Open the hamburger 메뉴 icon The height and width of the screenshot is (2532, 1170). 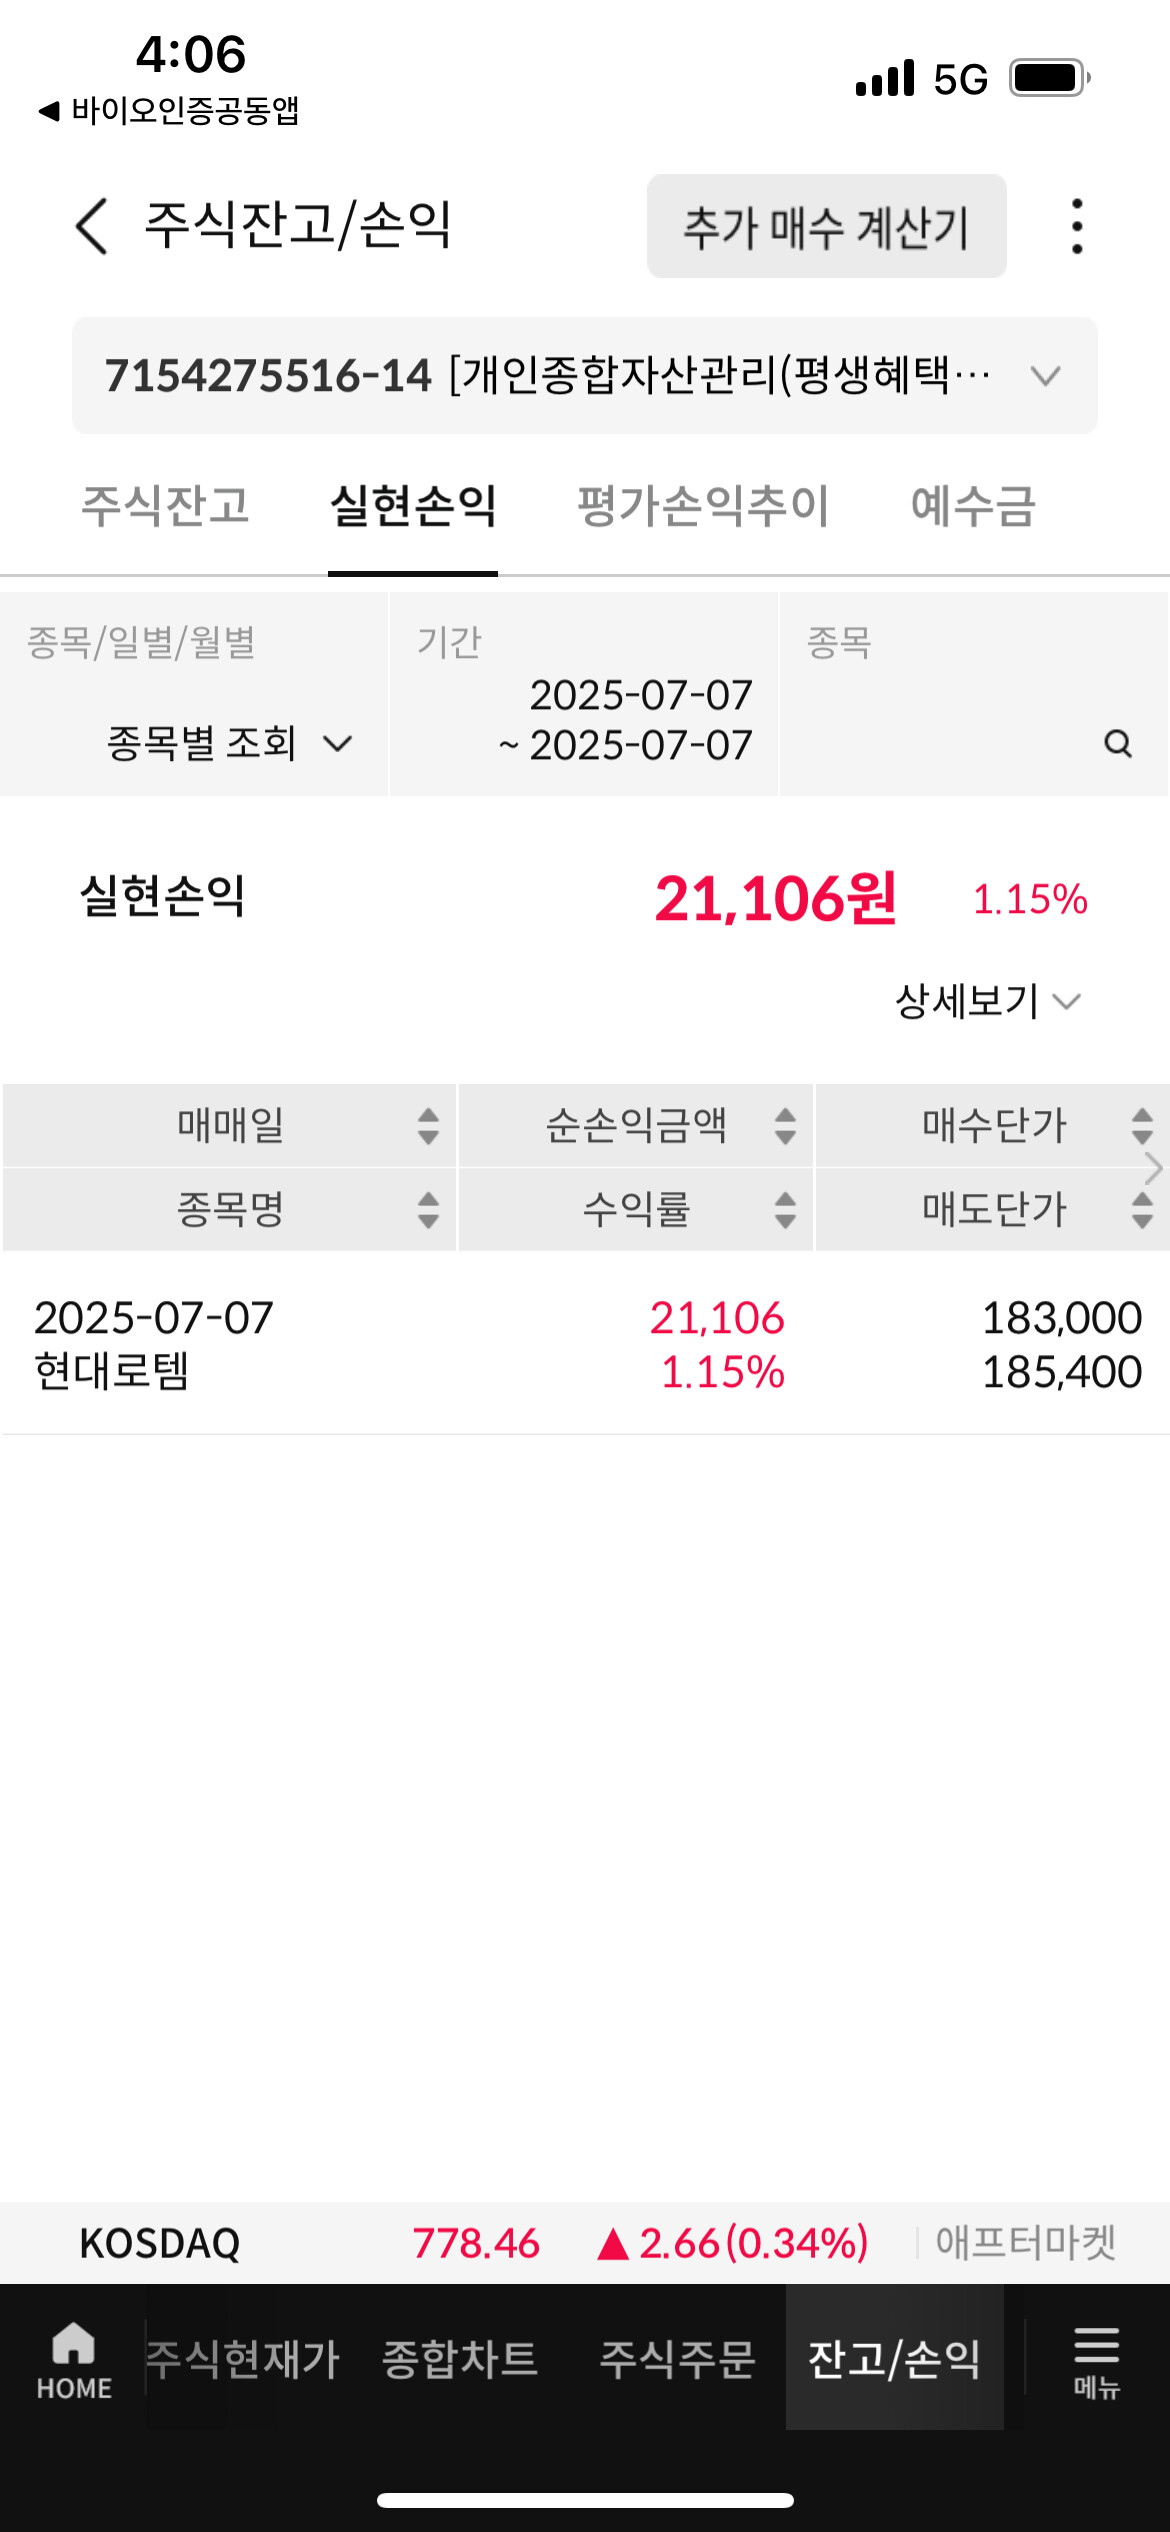(1096, 2360)
